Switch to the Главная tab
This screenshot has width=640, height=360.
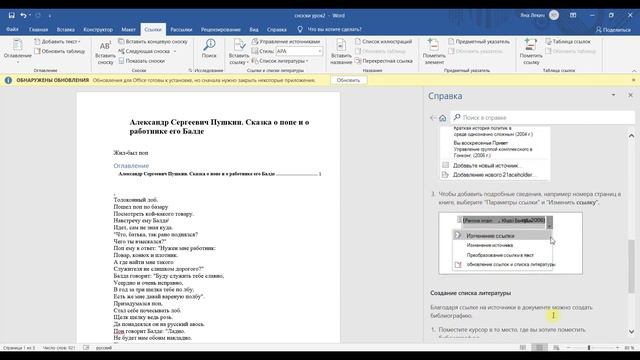pyautogui.click(x=38, y=29)
